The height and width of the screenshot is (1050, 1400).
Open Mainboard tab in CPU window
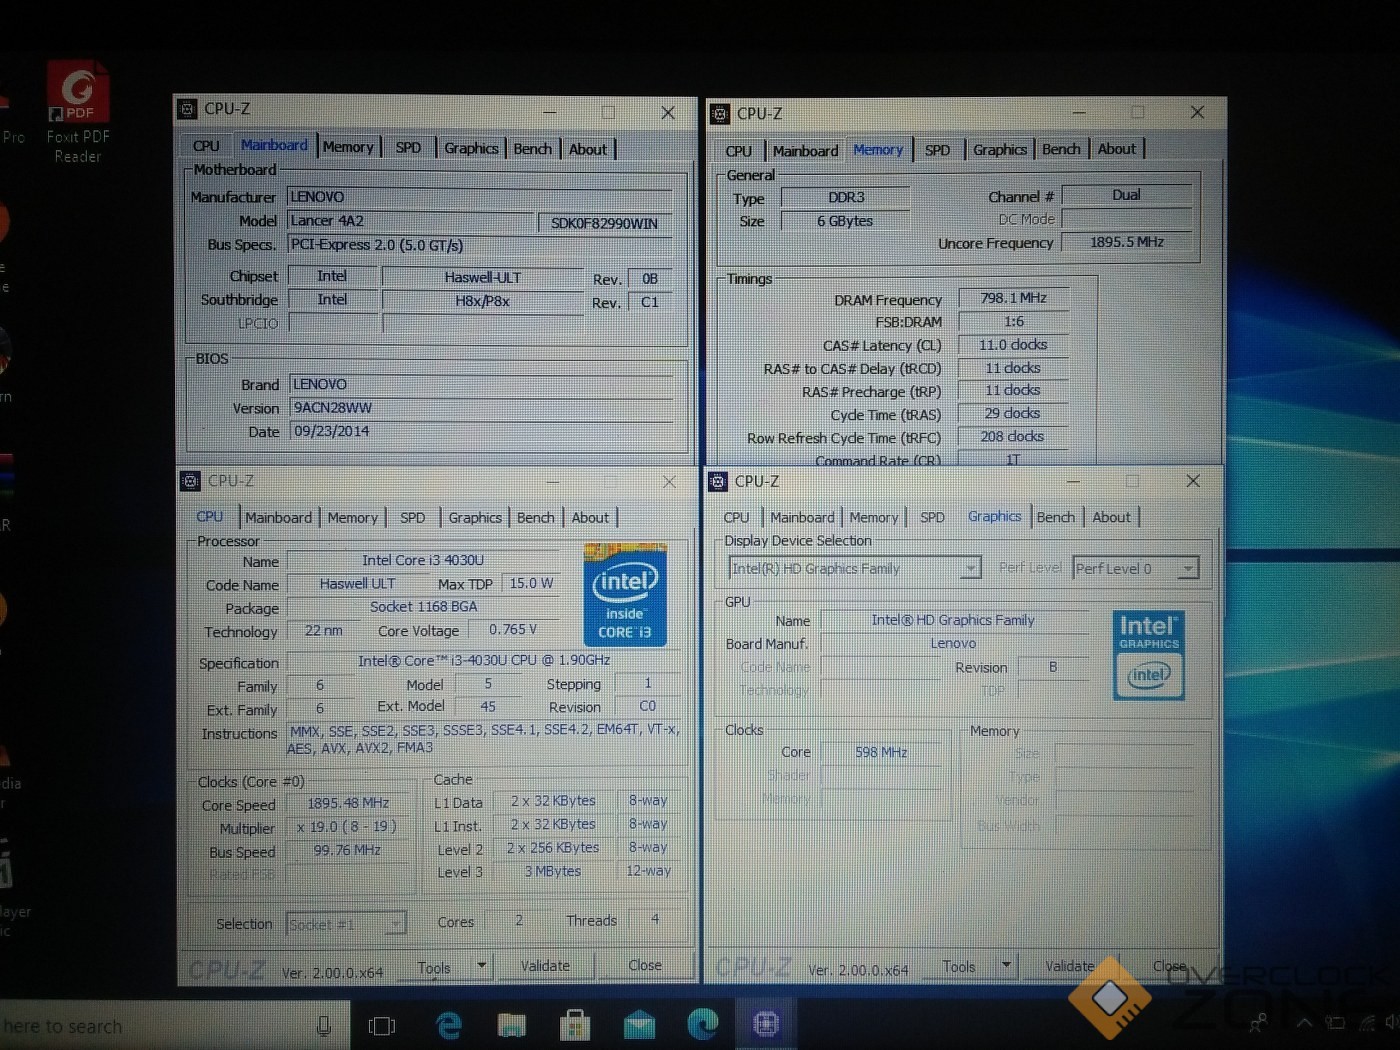pyautogui.click(x=279, y=518)
